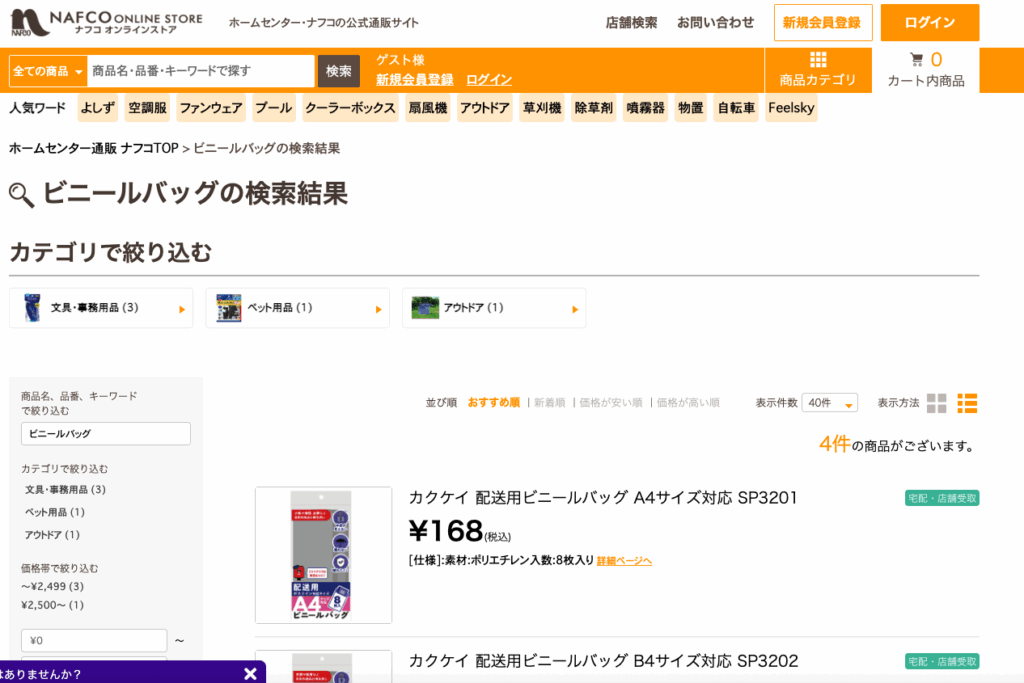Sort results by 価格が安い順
The width and height of the screenshot is (1024, 683).
611,403
